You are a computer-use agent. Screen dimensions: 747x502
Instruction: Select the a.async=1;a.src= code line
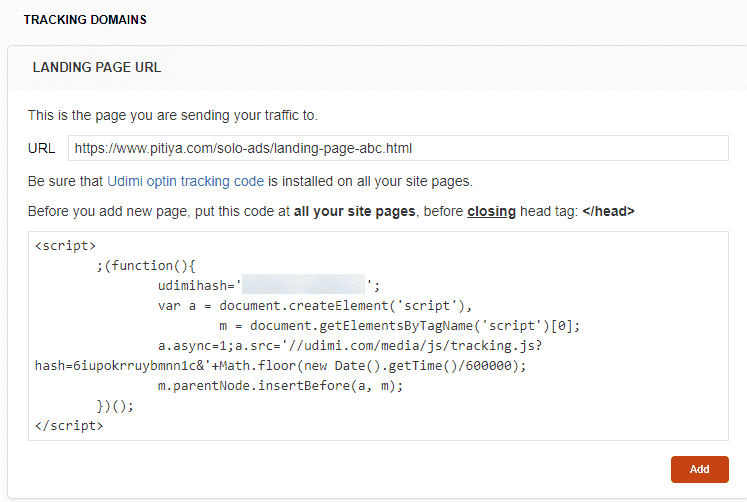pos(350,346)
